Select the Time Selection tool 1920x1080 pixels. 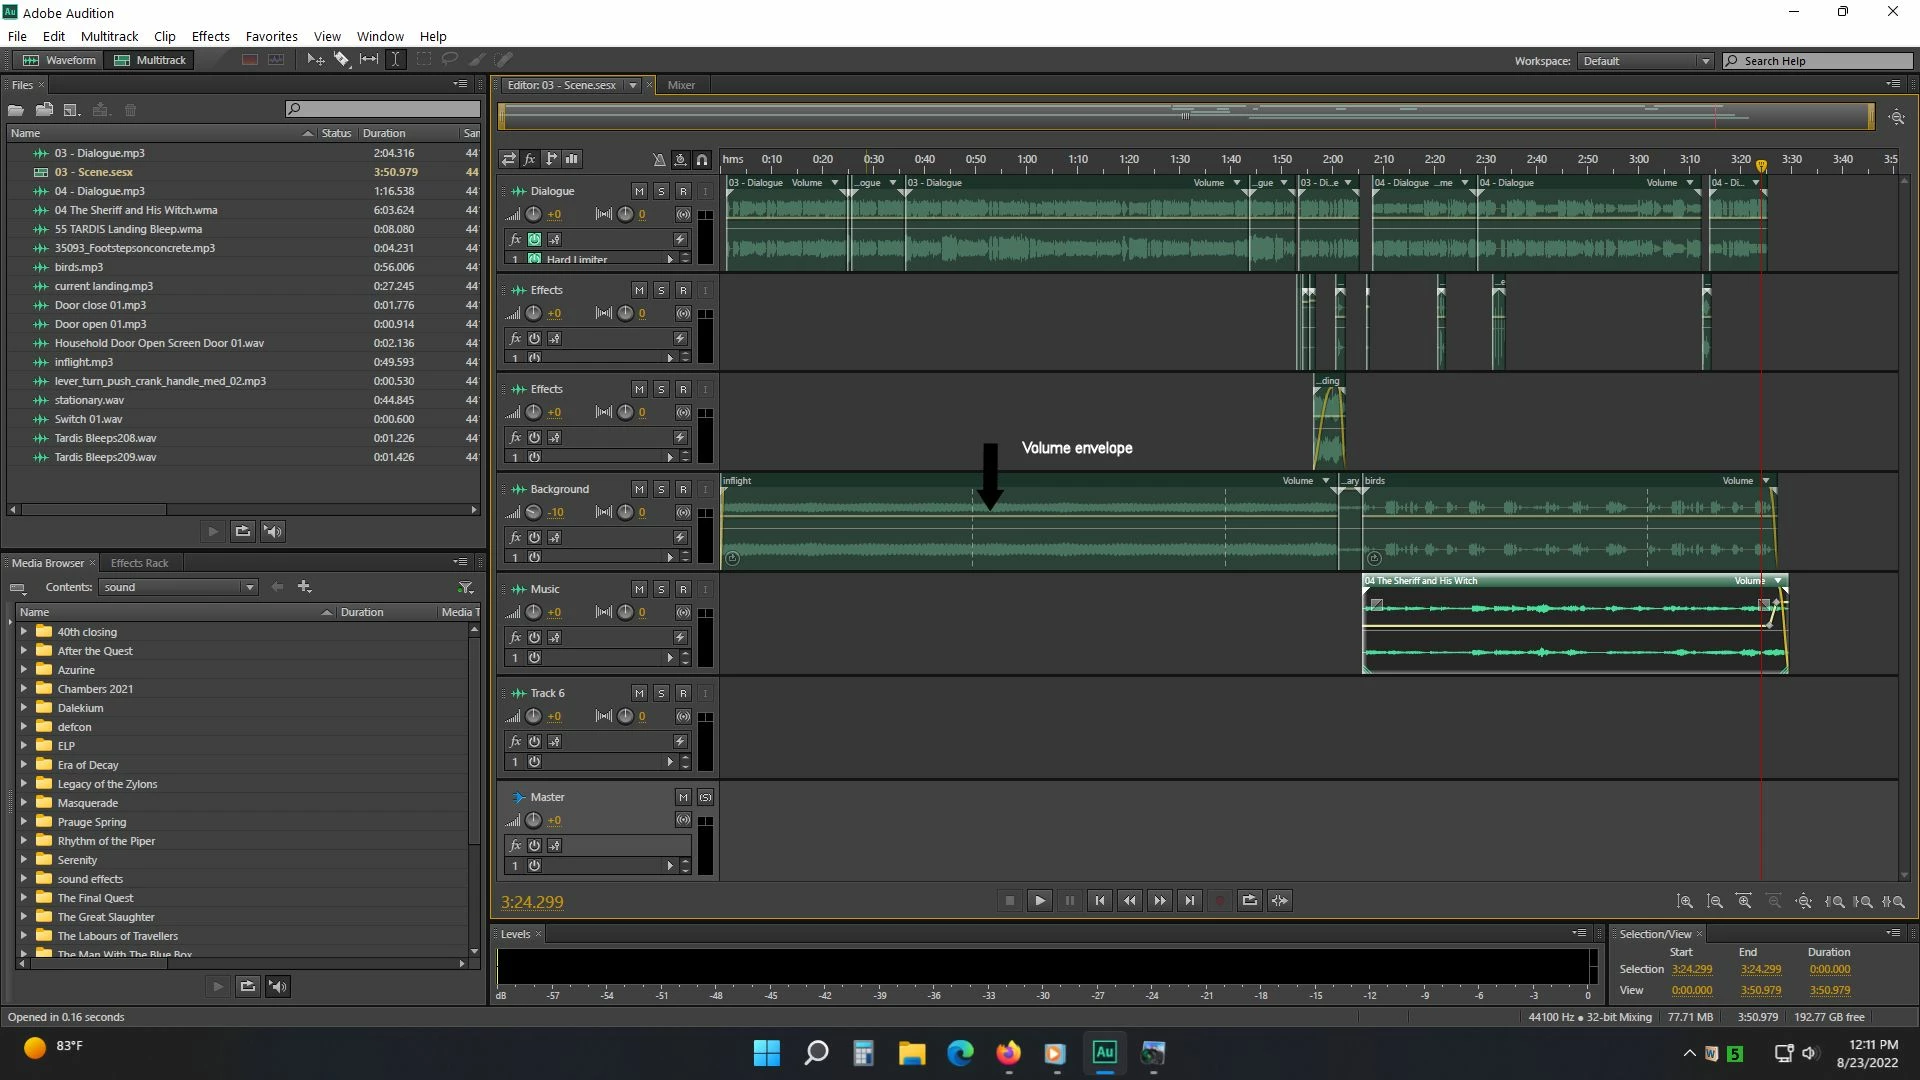(396, 60)
